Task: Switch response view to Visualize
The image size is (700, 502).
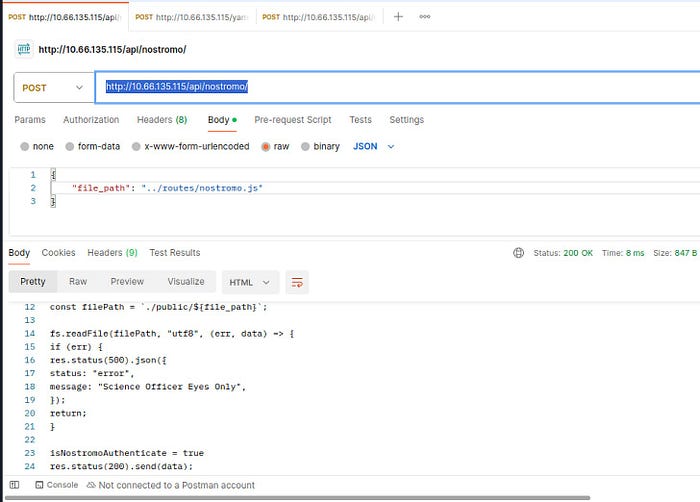Action: coord(186,282)
